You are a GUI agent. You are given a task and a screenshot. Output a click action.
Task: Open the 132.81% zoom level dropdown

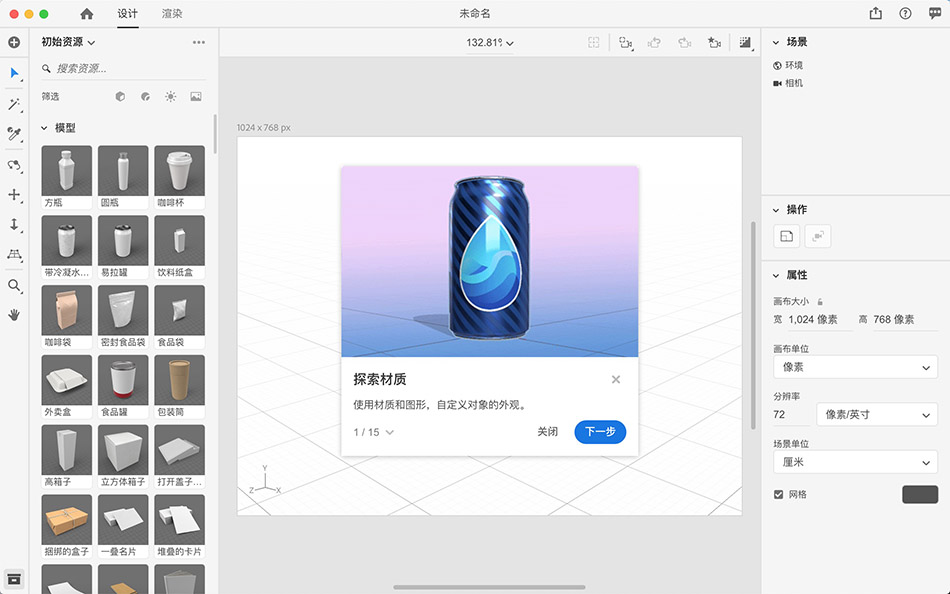tap(490, 43)
